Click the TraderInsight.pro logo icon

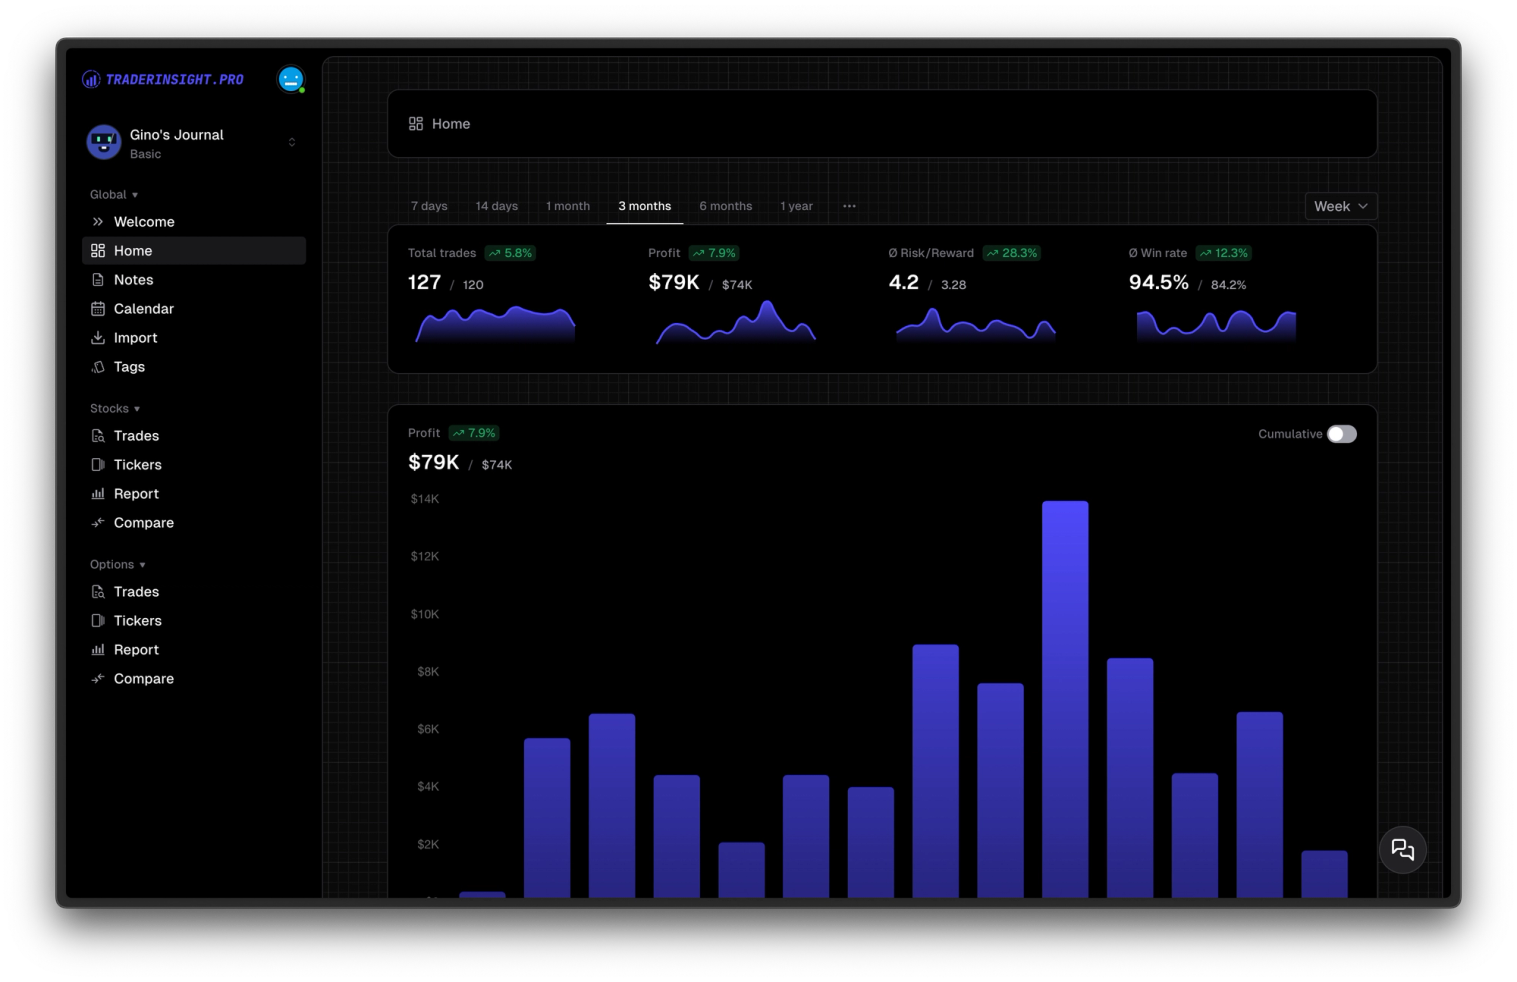[x=91, y=79]
